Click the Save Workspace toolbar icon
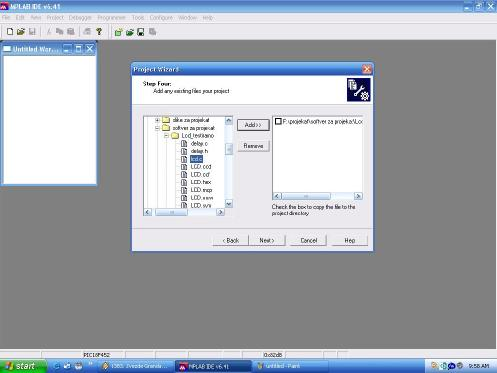This screenshot has height=373, width=497. click(141, 32)
